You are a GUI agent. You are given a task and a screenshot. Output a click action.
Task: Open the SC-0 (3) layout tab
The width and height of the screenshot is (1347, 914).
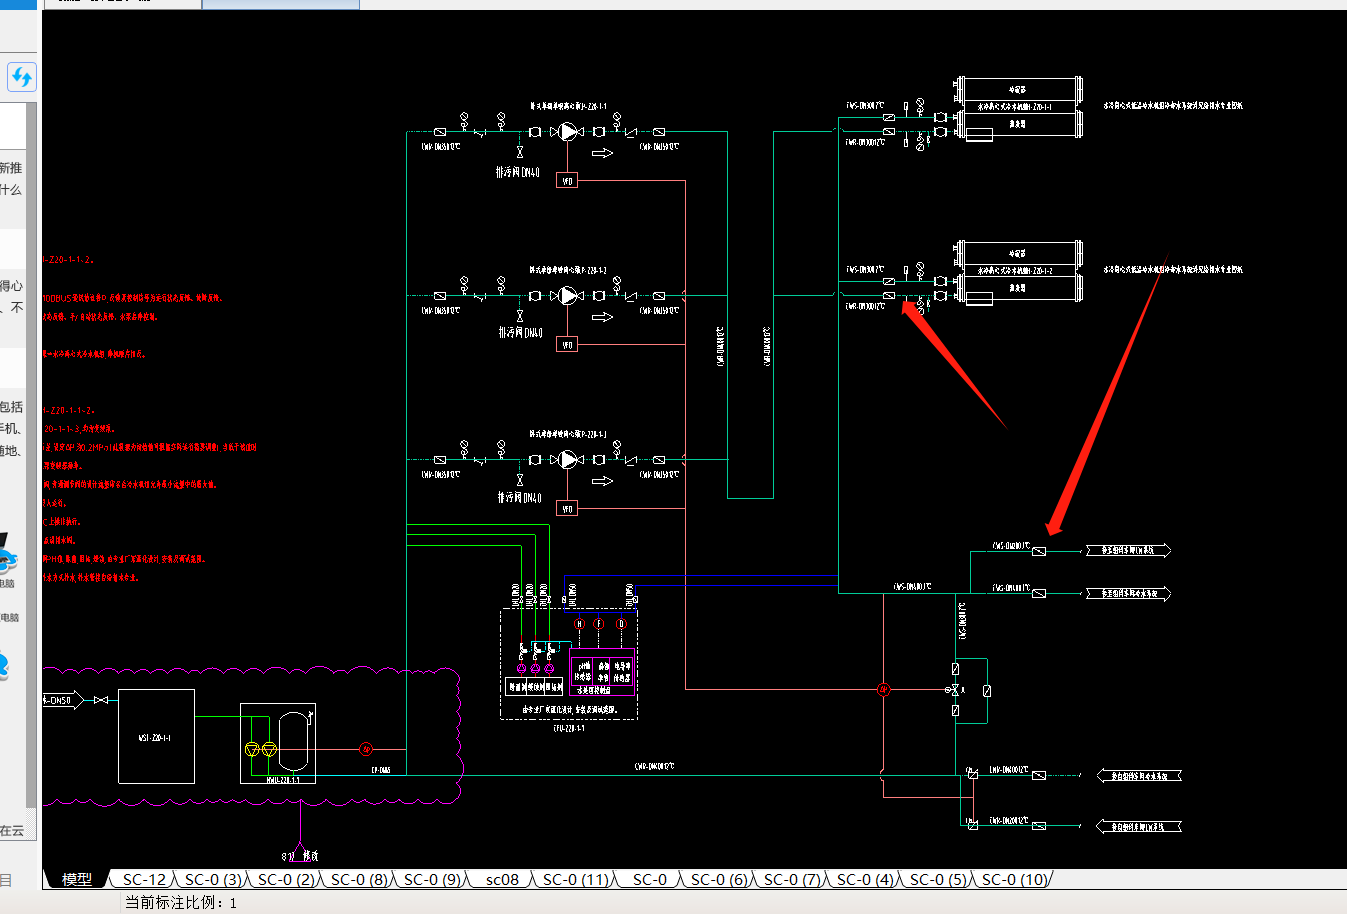(213, 880)
